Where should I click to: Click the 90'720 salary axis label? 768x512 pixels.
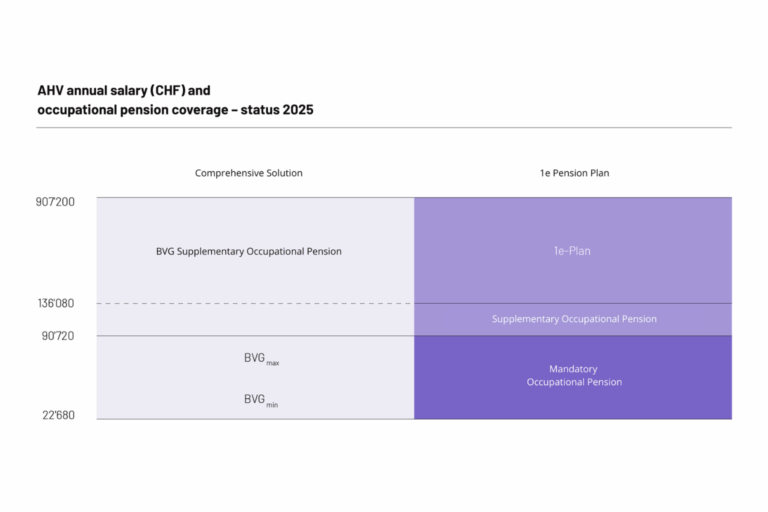(x=57, y=336)
